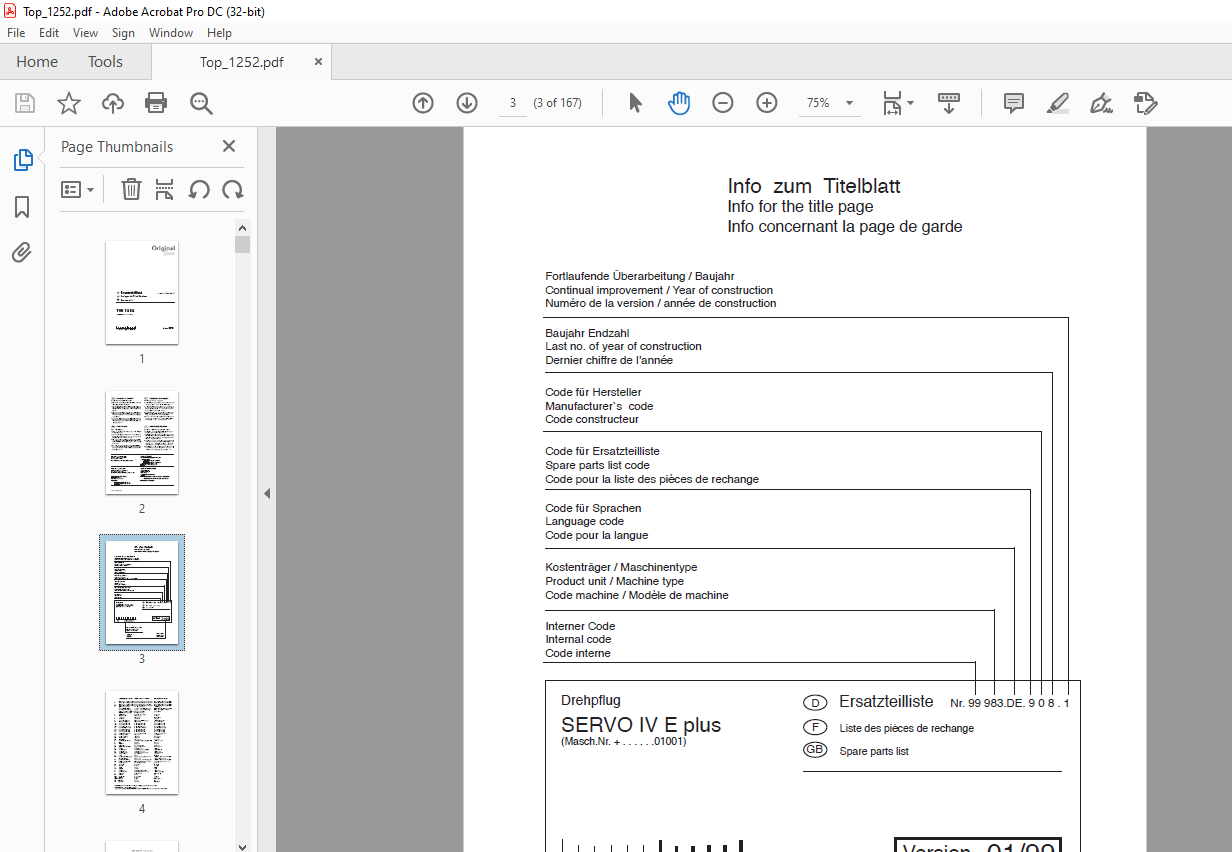The height and width of the screenshot is (852, 1232).
Task: Click the Insert pages icon in thumbnails
Action: (x=165, y=189)
